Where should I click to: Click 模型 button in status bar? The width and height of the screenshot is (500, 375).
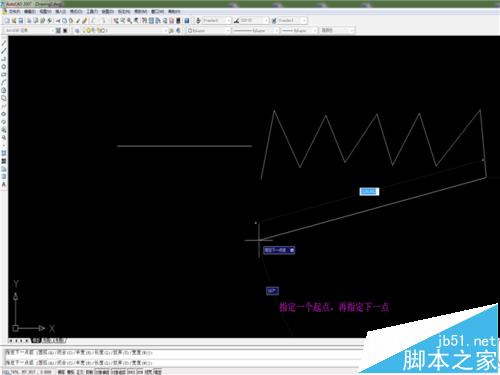(157, 372)
